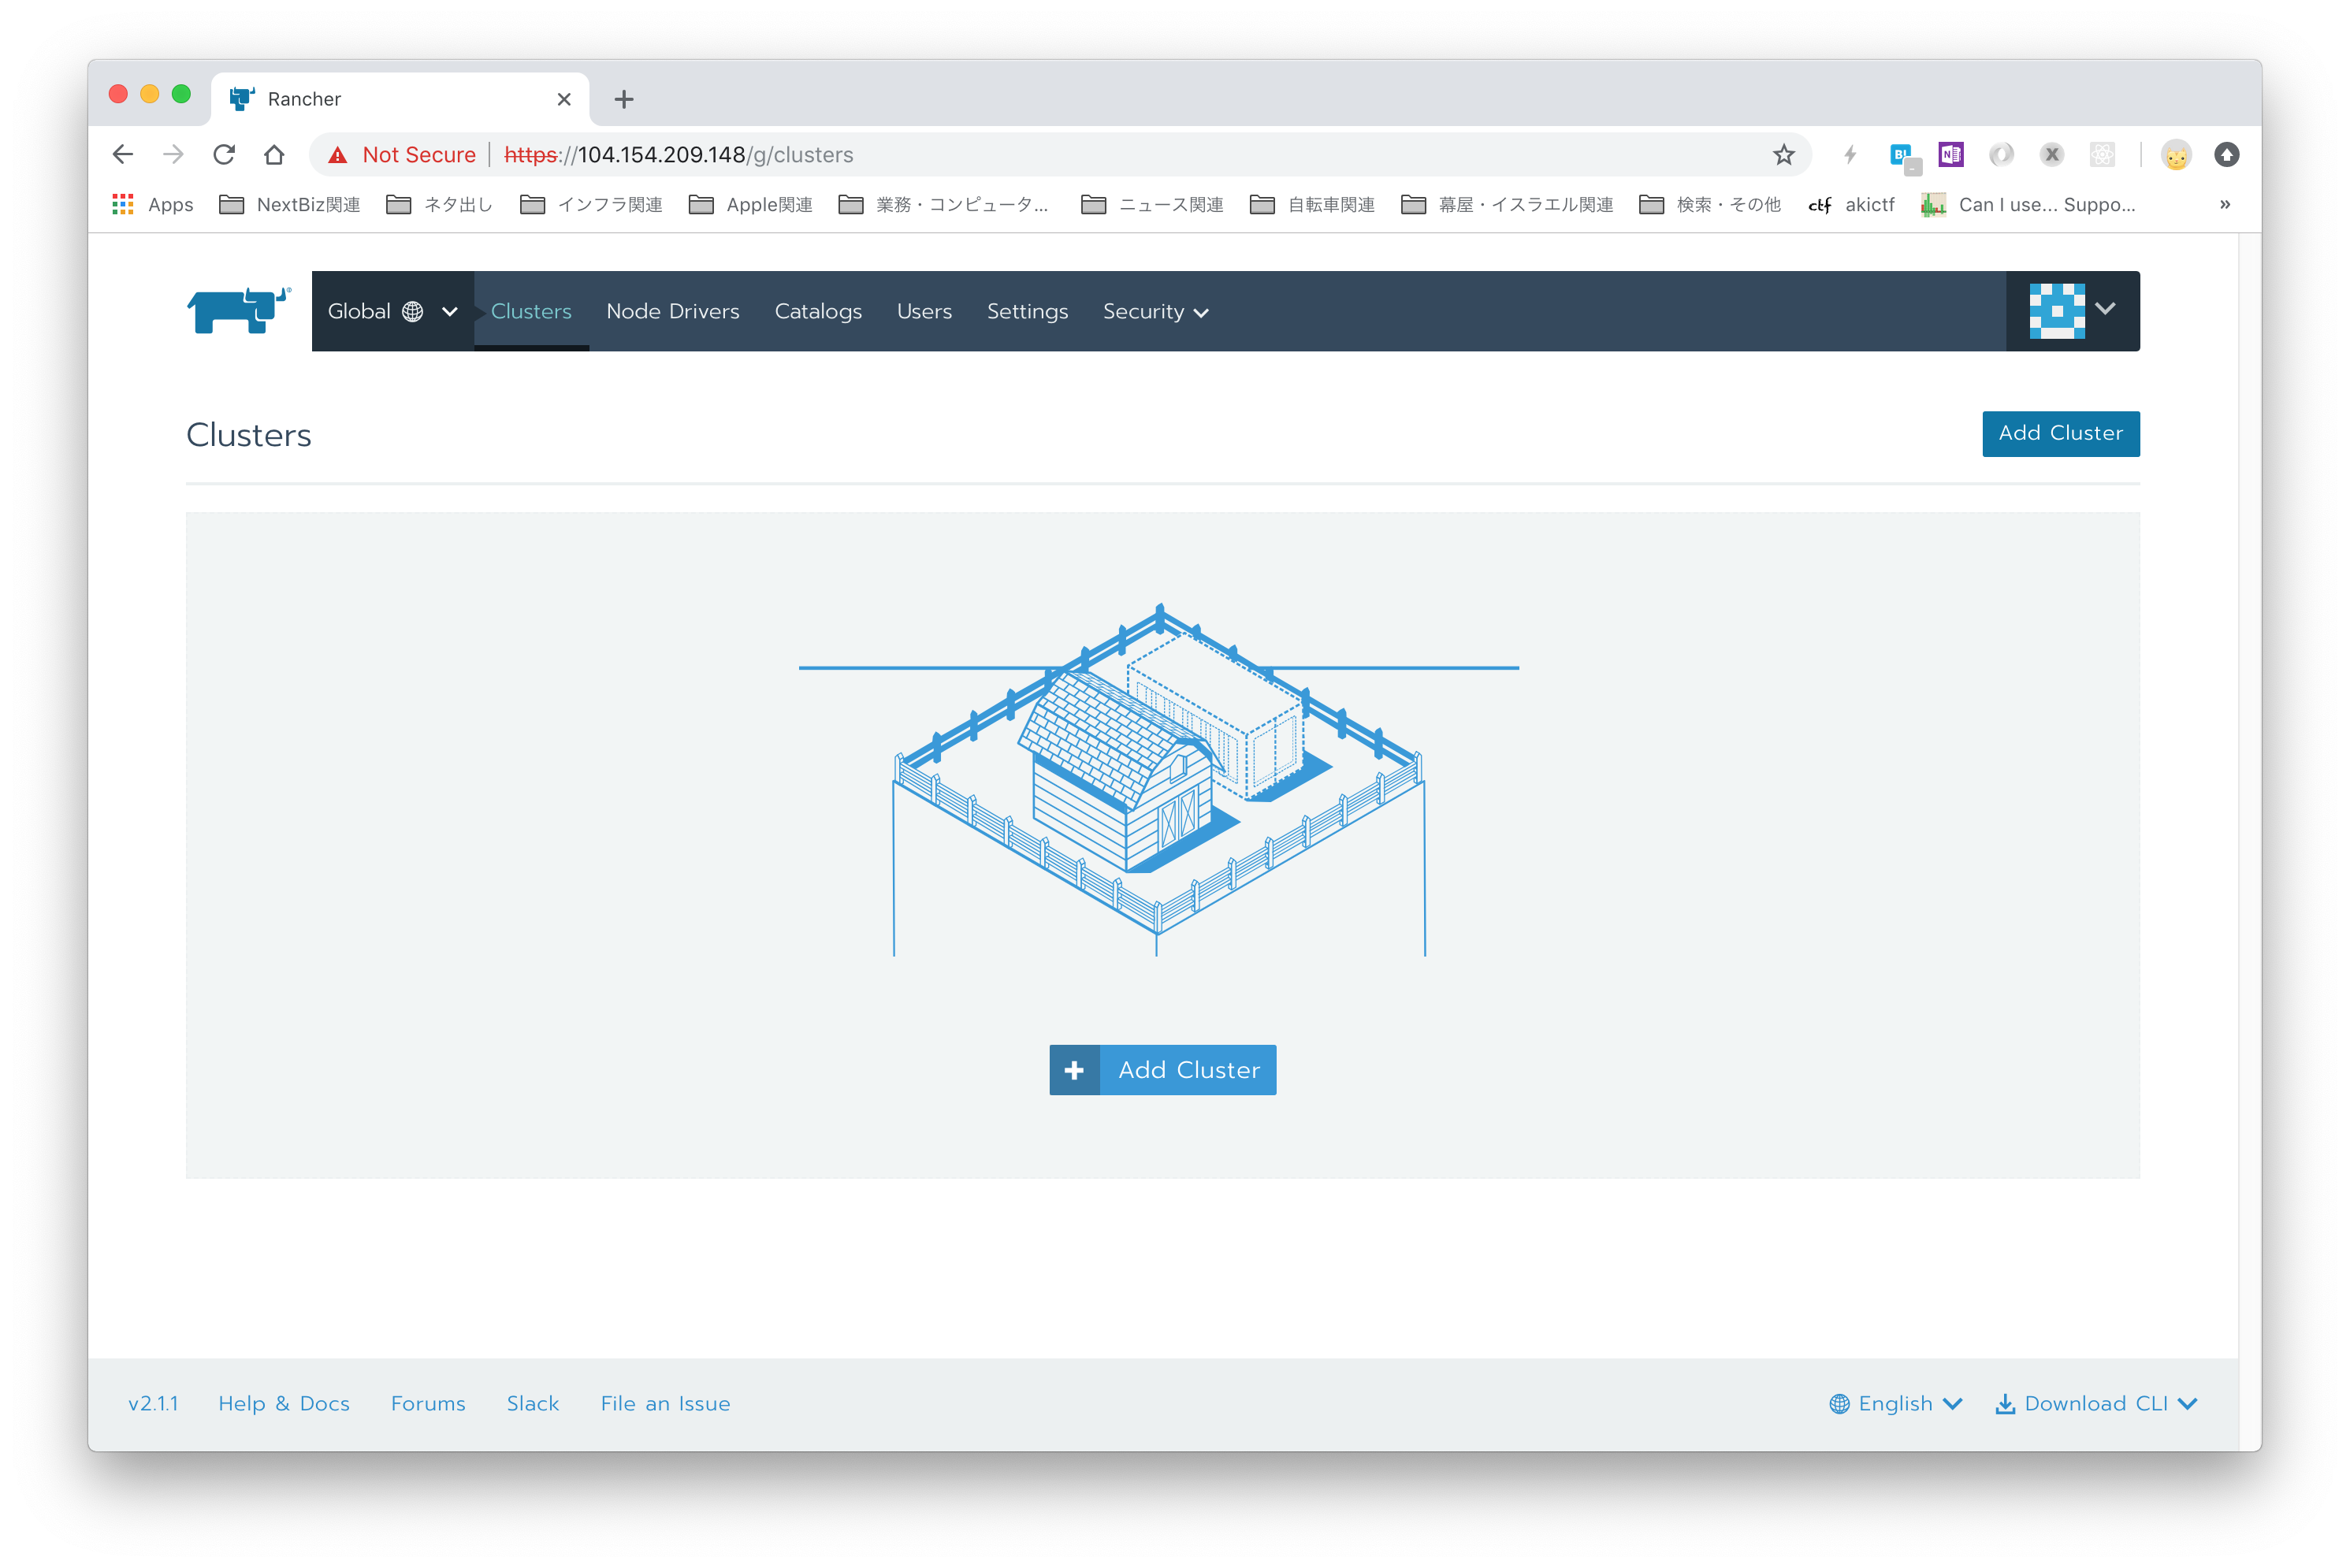Click the Add Cluster center button
The width and height of the screenshot is (2350, 1568).
point(1160,1069)
